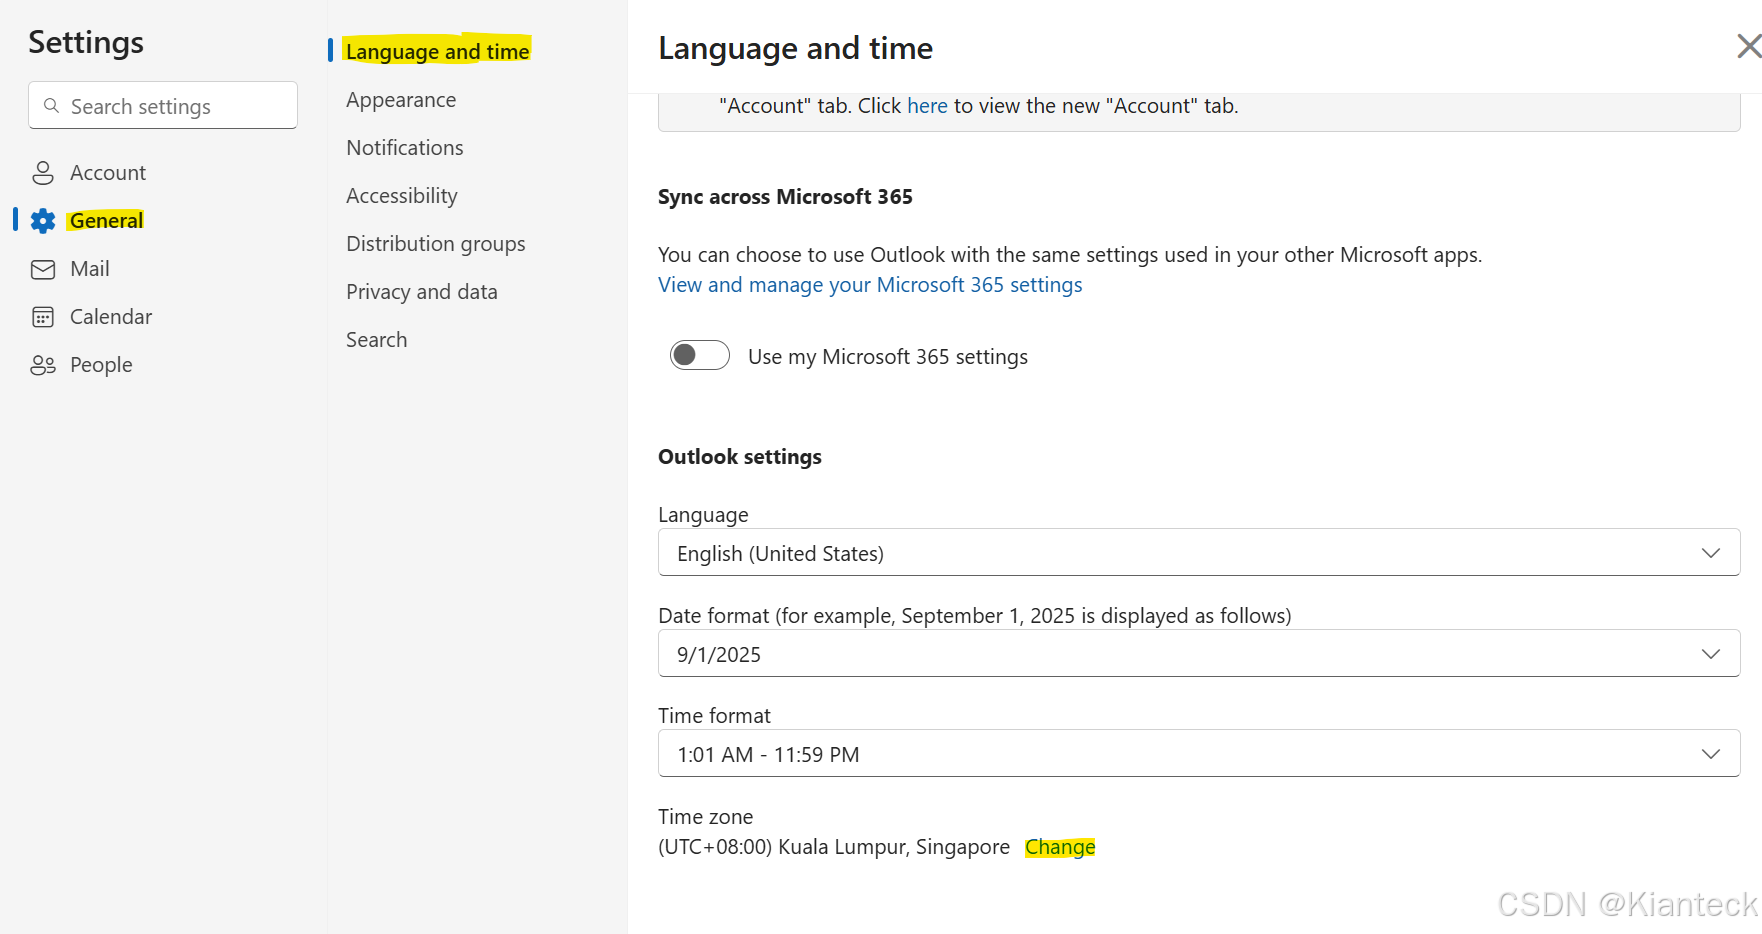Screen dimensions: 1762x934
Task: Open View and manage Microsoft 365 settings link
Action: point(870,285)
